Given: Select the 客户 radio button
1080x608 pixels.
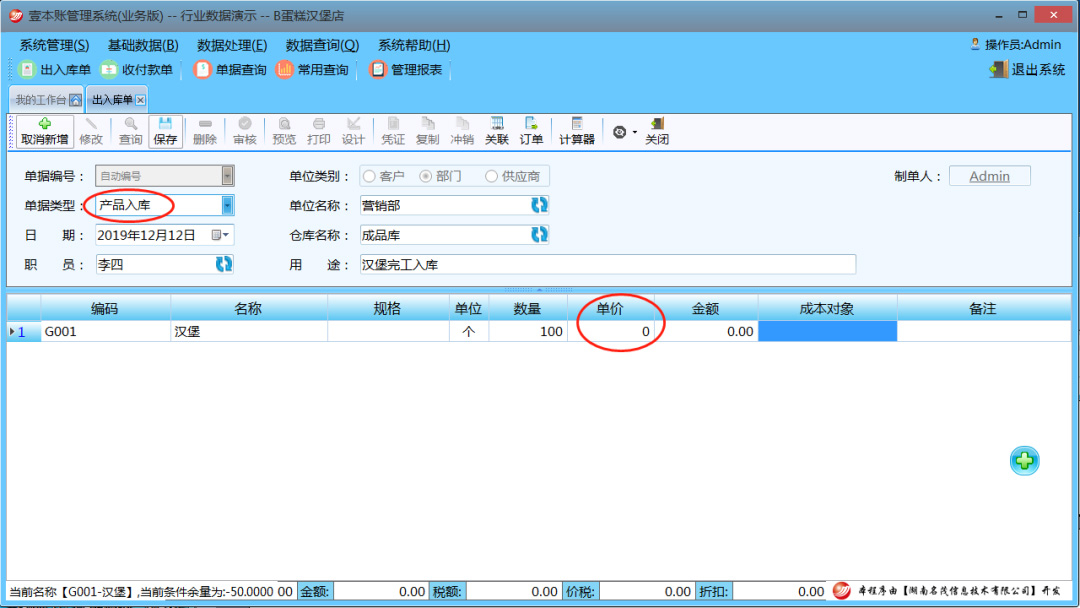Looking at the screenshot, I should (x=370, y=176).
